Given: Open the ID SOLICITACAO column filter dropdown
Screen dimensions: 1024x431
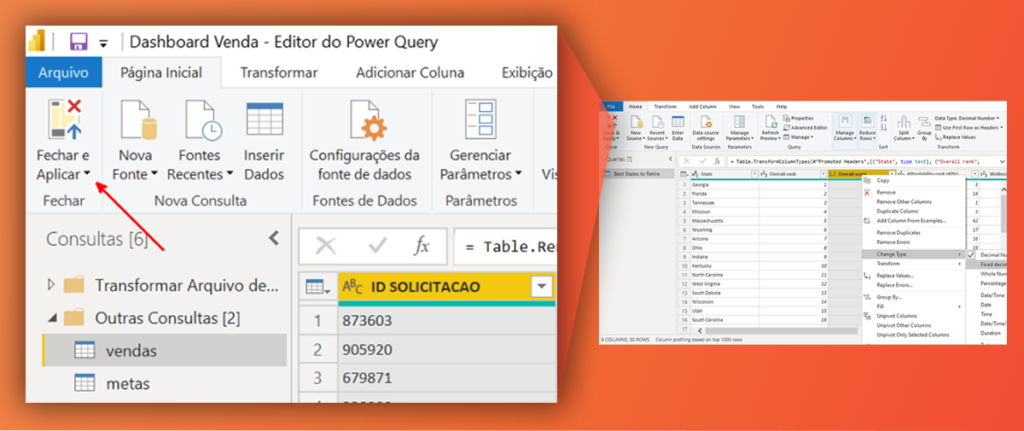Looking at the screenshot, I should [x=542, y=287].
